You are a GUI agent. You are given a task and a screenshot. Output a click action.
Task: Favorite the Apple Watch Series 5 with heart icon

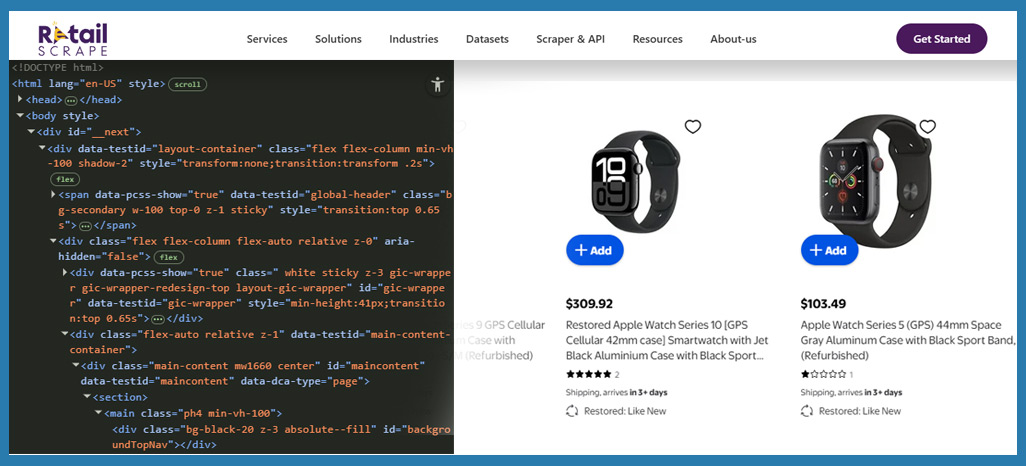click(927, 127)
